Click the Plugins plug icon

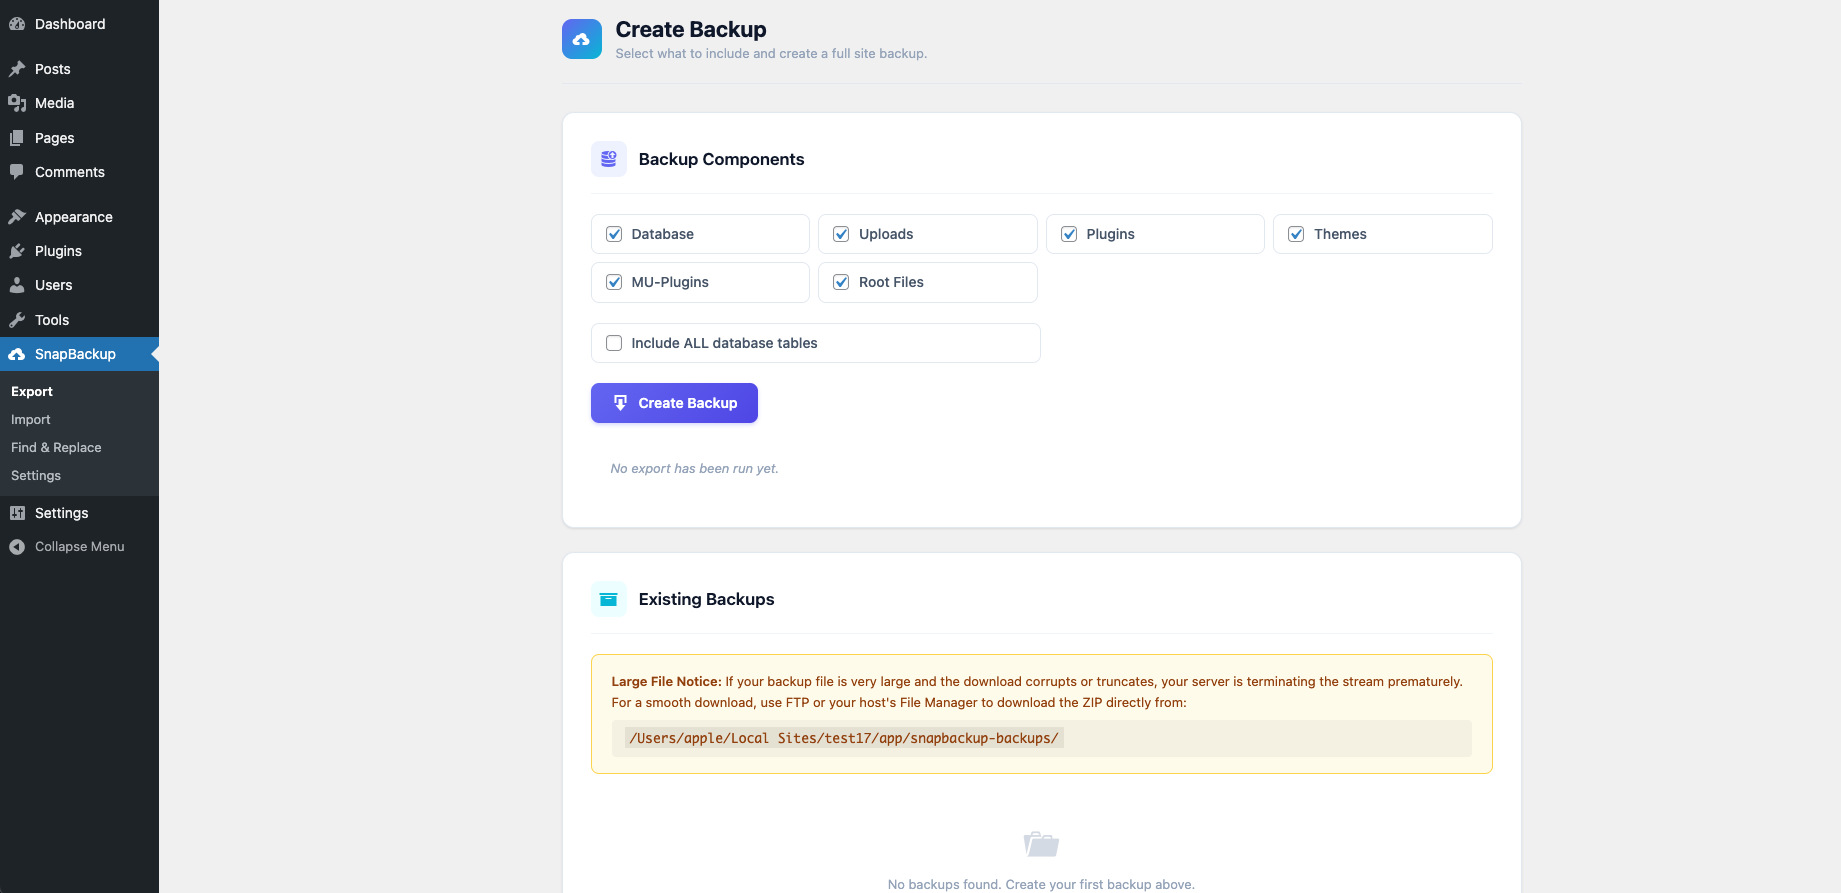[17, 251]
